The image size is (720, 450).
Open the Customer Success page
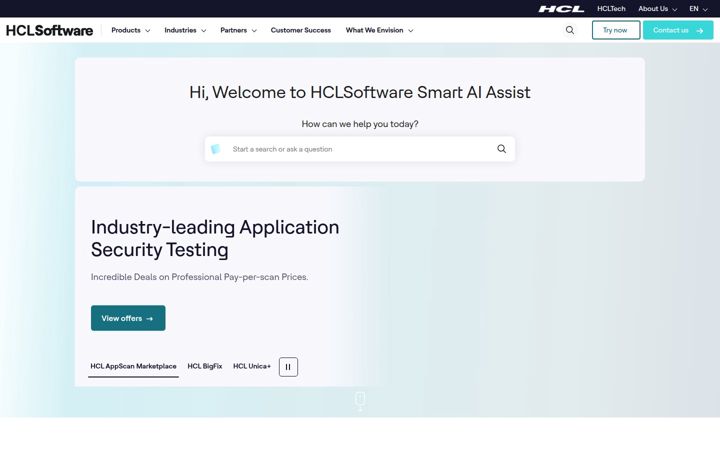click(x=301, y=30)
